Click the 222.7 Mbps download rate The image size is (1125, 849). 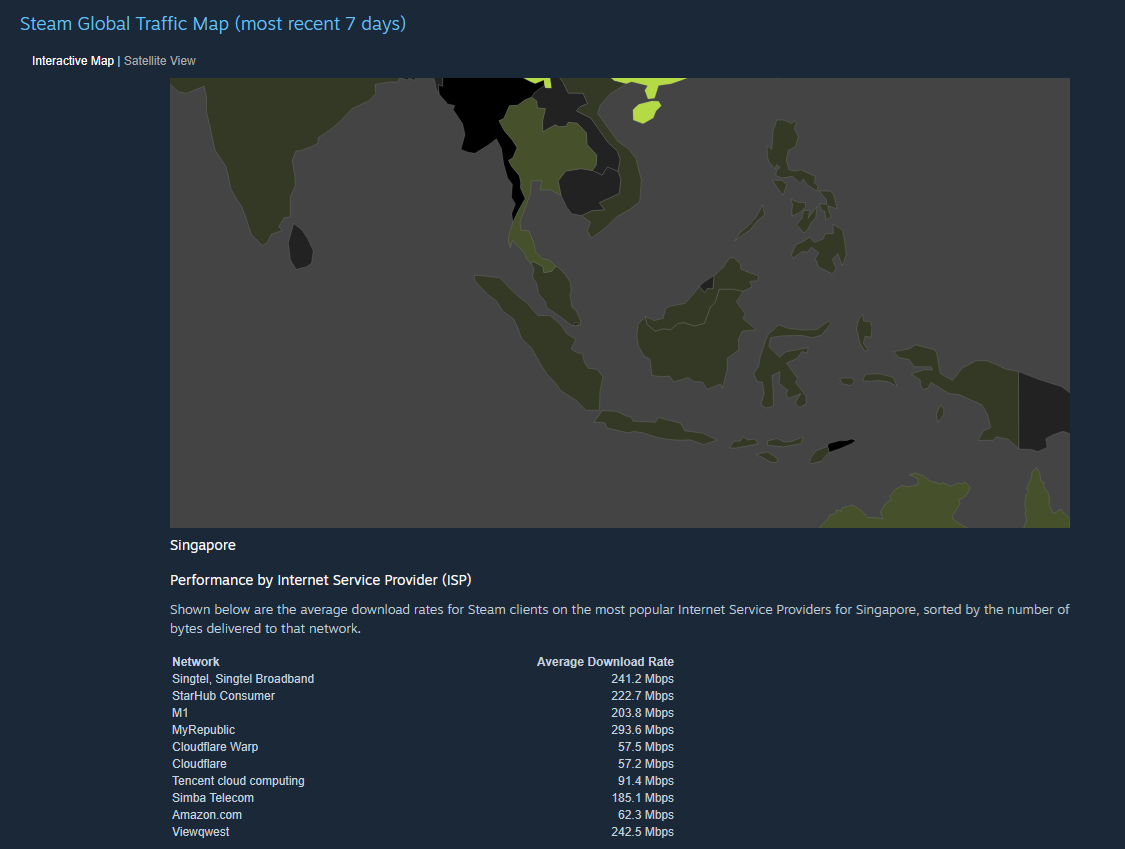pyautogui.click(x=643, y=696)
